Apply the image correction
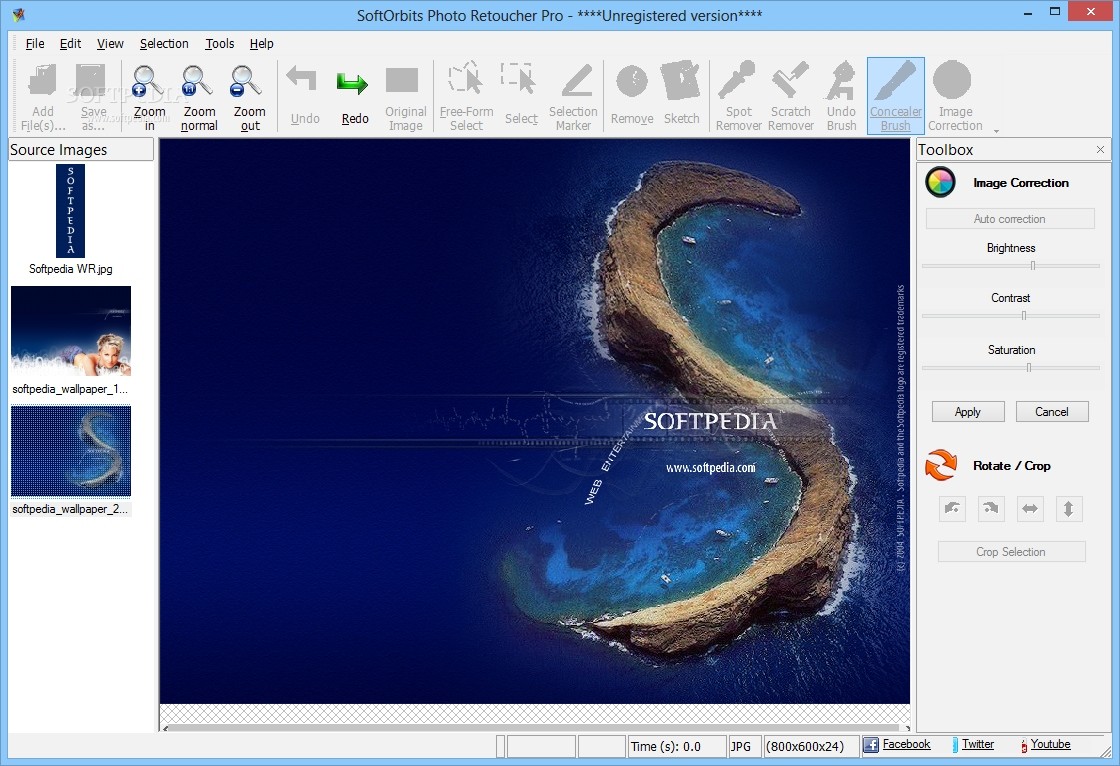This screenshot has height=766, width=1120. click(968, 412)
